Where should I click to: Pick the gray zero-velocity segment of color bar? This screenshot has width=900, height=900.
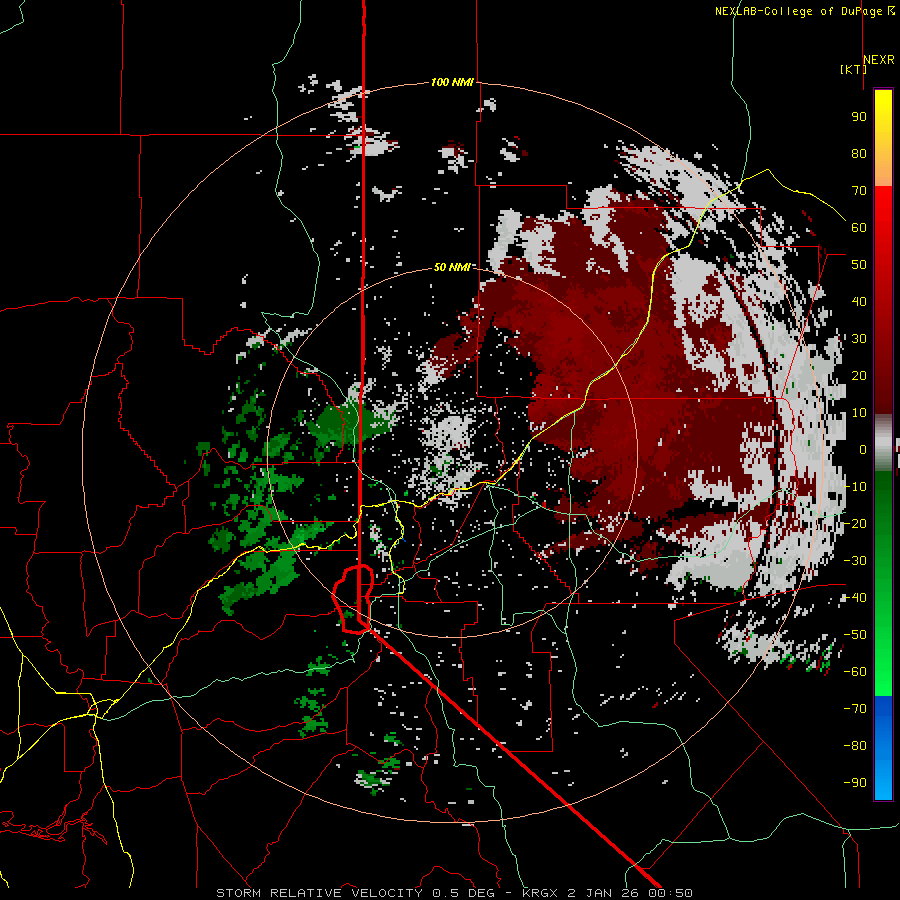click(883, 443)
